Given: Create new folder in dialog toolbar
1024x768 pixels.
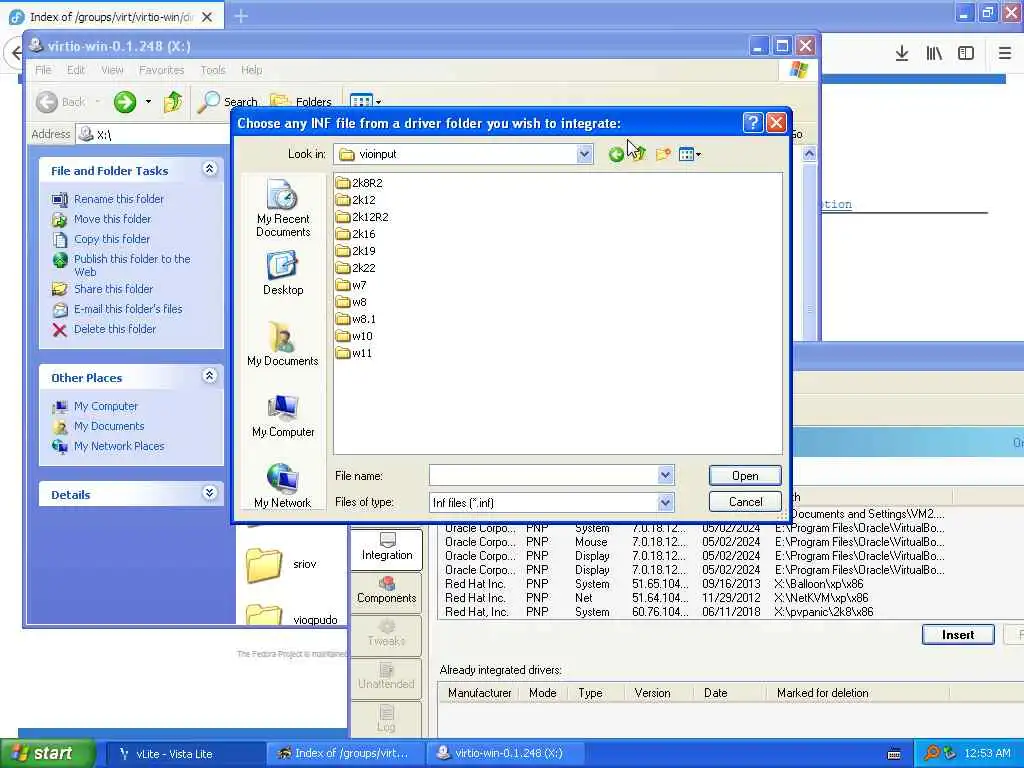Looking at the screenshot, I should click(x=663, y=154).
